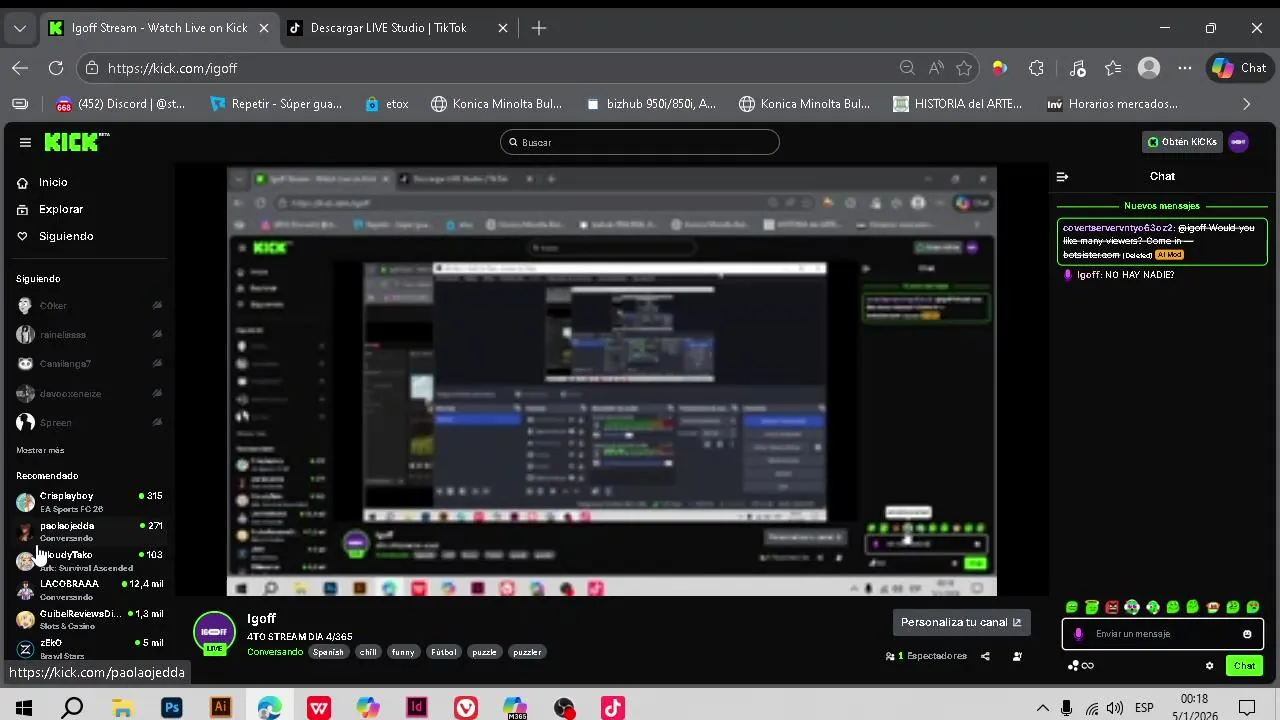Viewport: 1280px width, 720px height.
Task: Open chat settings gear icon
Action: point(1209,665)
